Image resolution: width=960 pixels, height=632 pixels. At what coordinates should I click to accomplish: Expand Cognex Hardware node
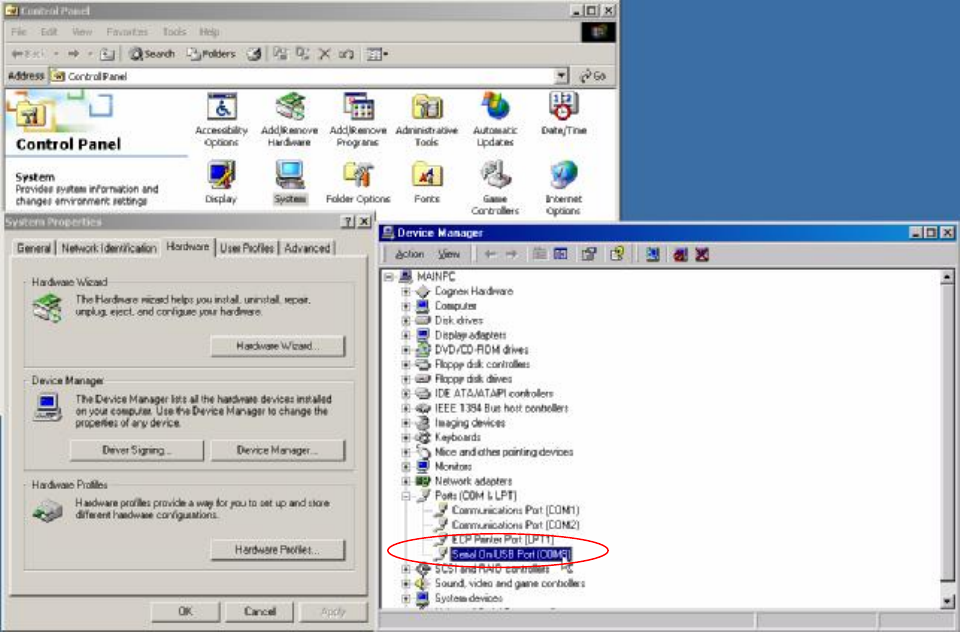point(406,292)
